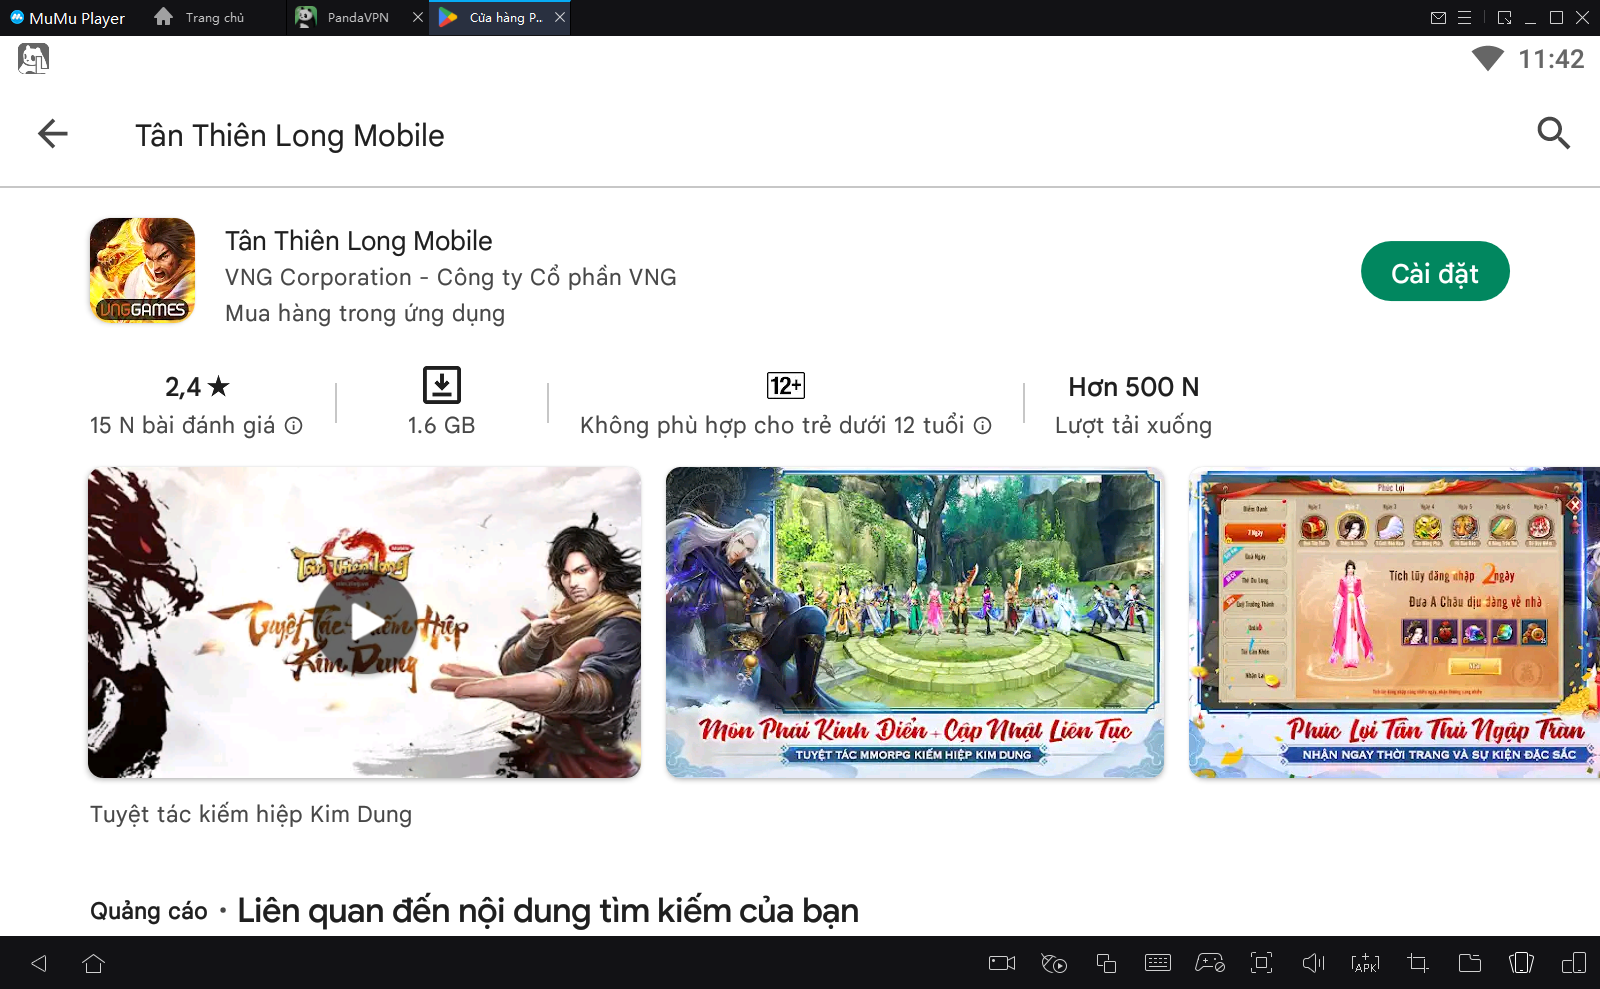Close the PandaVPN tab
Viewport: 1600px width, 989px height.
pos(418,18)
